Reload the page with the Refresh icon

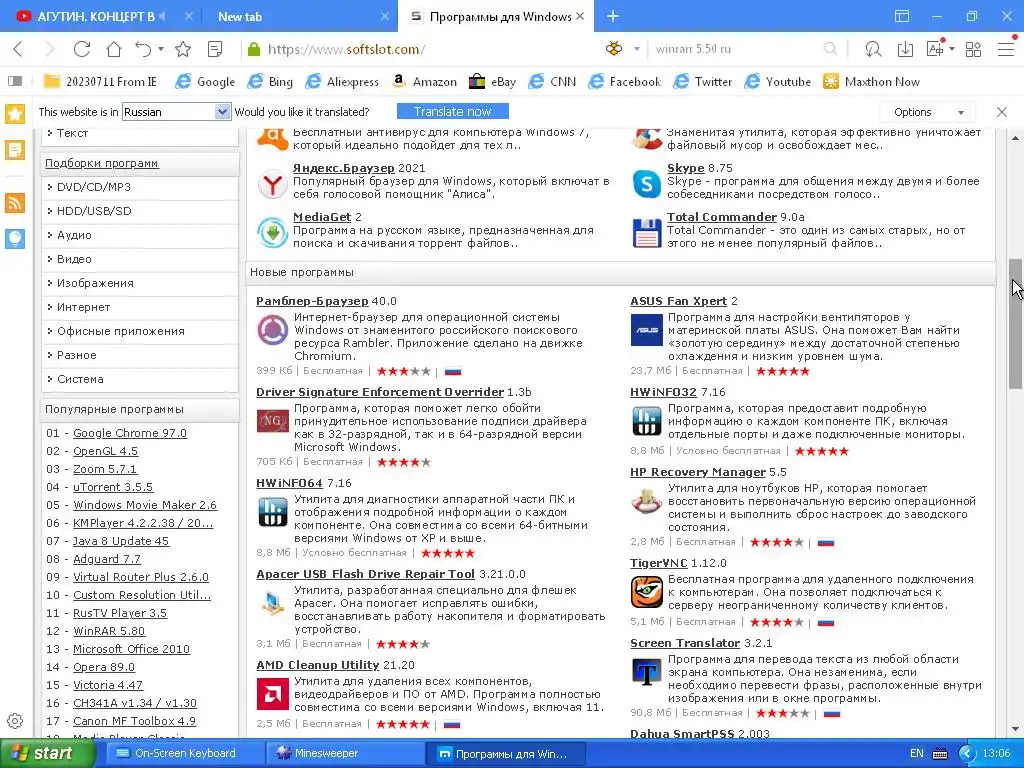tap(82, 49)
